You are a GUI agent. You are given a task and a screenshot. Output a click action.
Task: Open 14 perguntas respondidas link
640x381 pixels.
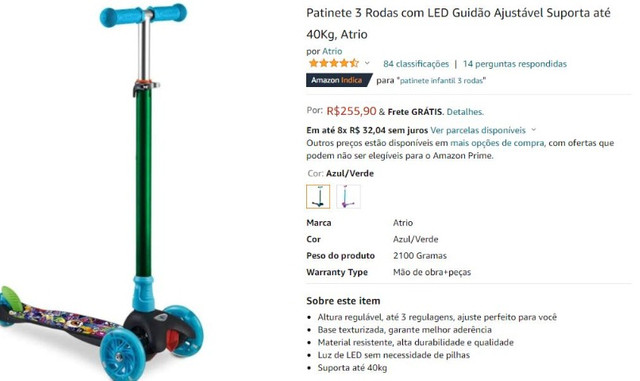[515, 64]
